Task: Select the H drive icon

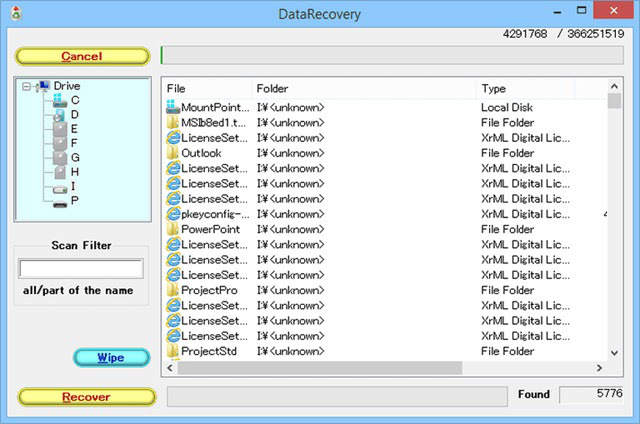Action: 60,172
